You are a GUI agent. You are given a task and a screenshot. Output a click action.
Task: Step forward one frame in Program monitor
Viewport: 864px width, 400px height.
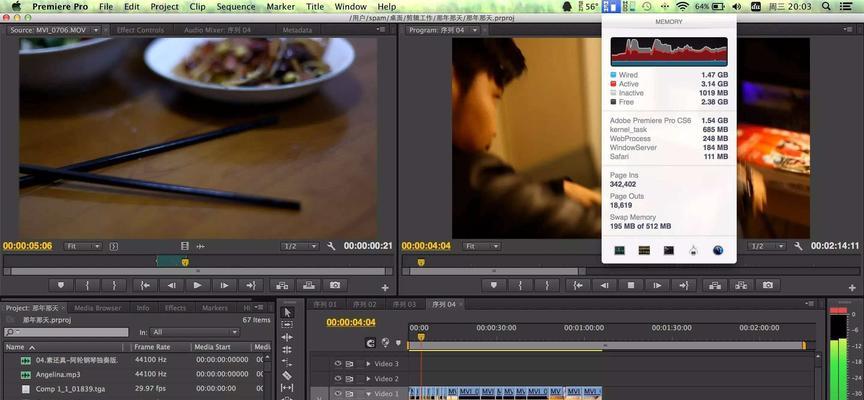657,285
